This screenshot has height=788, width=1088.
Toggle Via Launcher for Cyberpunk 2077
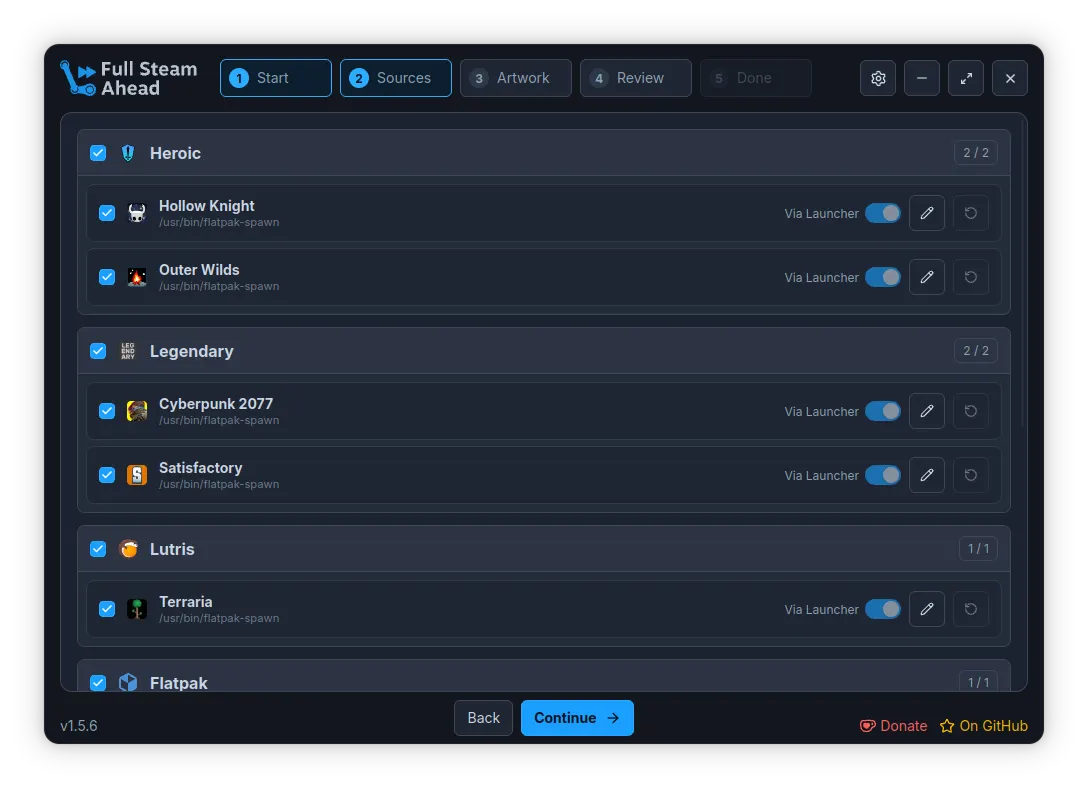(x=883, y=411)
